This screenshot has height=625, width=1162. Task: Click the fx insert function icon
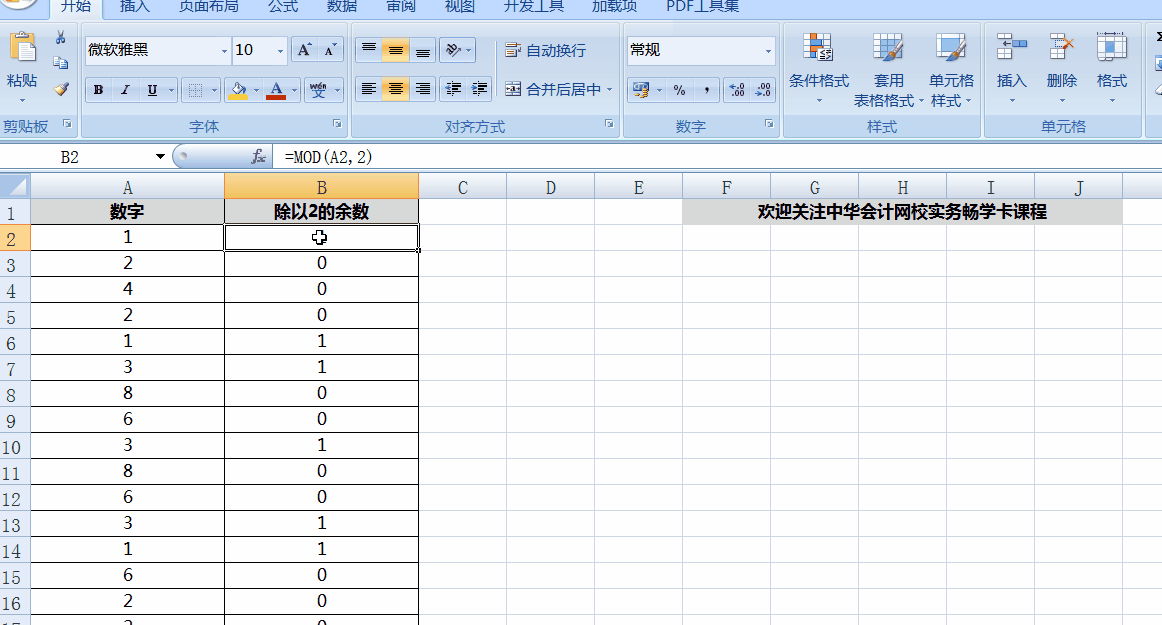[x=258, y=157]
